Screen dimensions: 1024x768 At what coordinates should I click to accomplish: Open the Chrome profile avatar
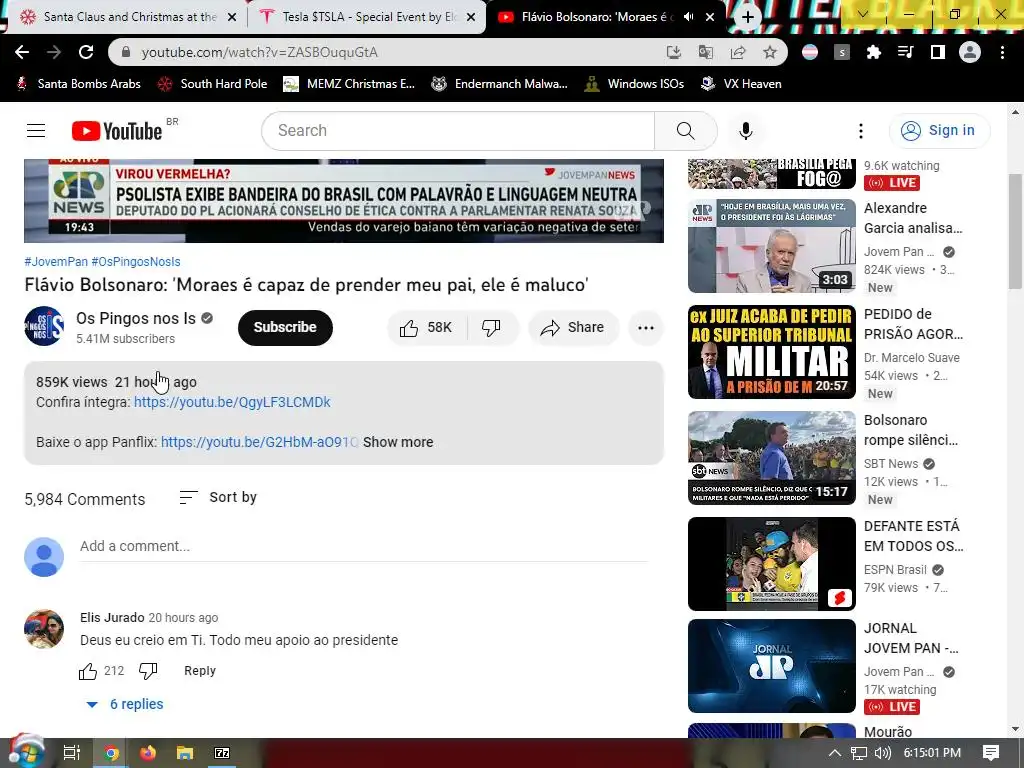coord(970,52)
